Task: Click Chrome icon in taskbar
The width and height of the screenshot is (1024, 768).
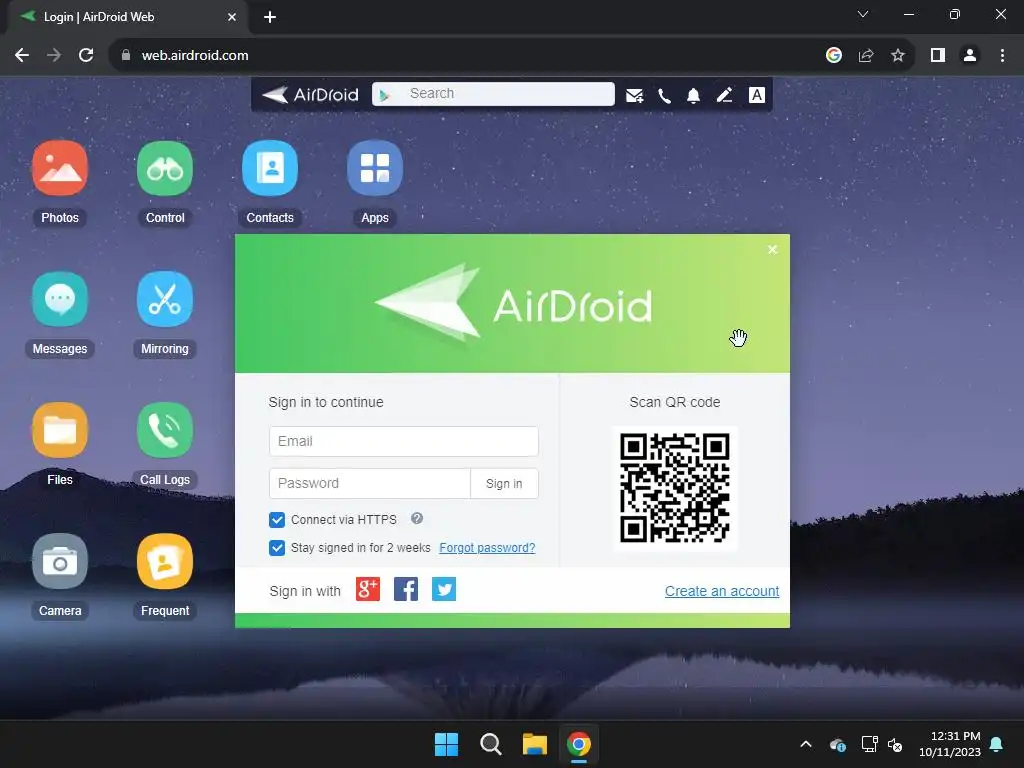Action: (x=579, y=744)
